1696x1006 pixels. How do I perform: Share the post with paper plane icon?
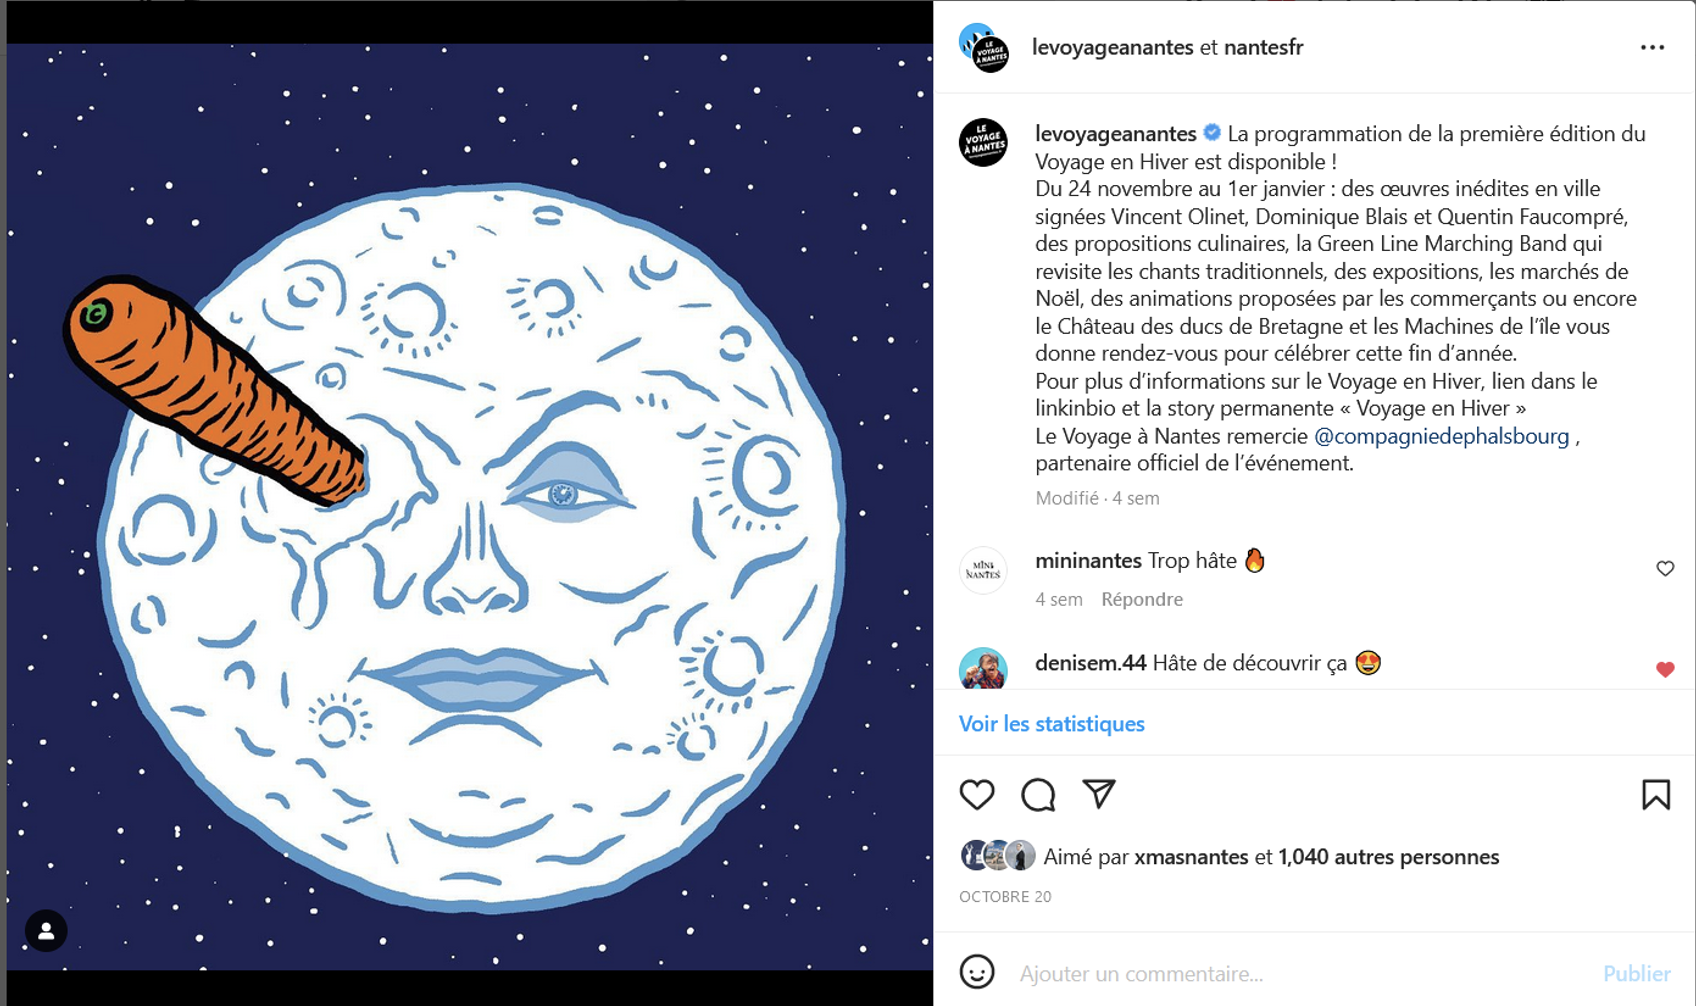[1098, 794]
